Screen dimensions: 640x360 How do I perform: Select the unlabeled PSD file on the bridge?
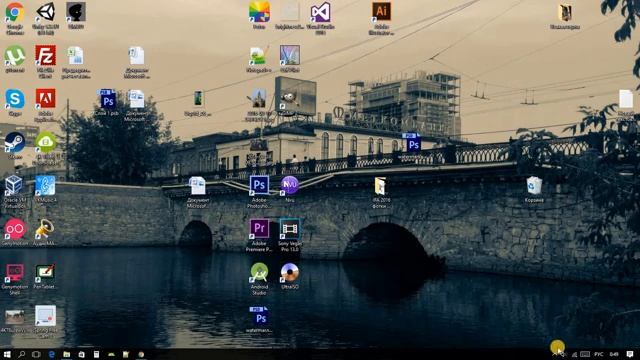(x=412, y=142)
